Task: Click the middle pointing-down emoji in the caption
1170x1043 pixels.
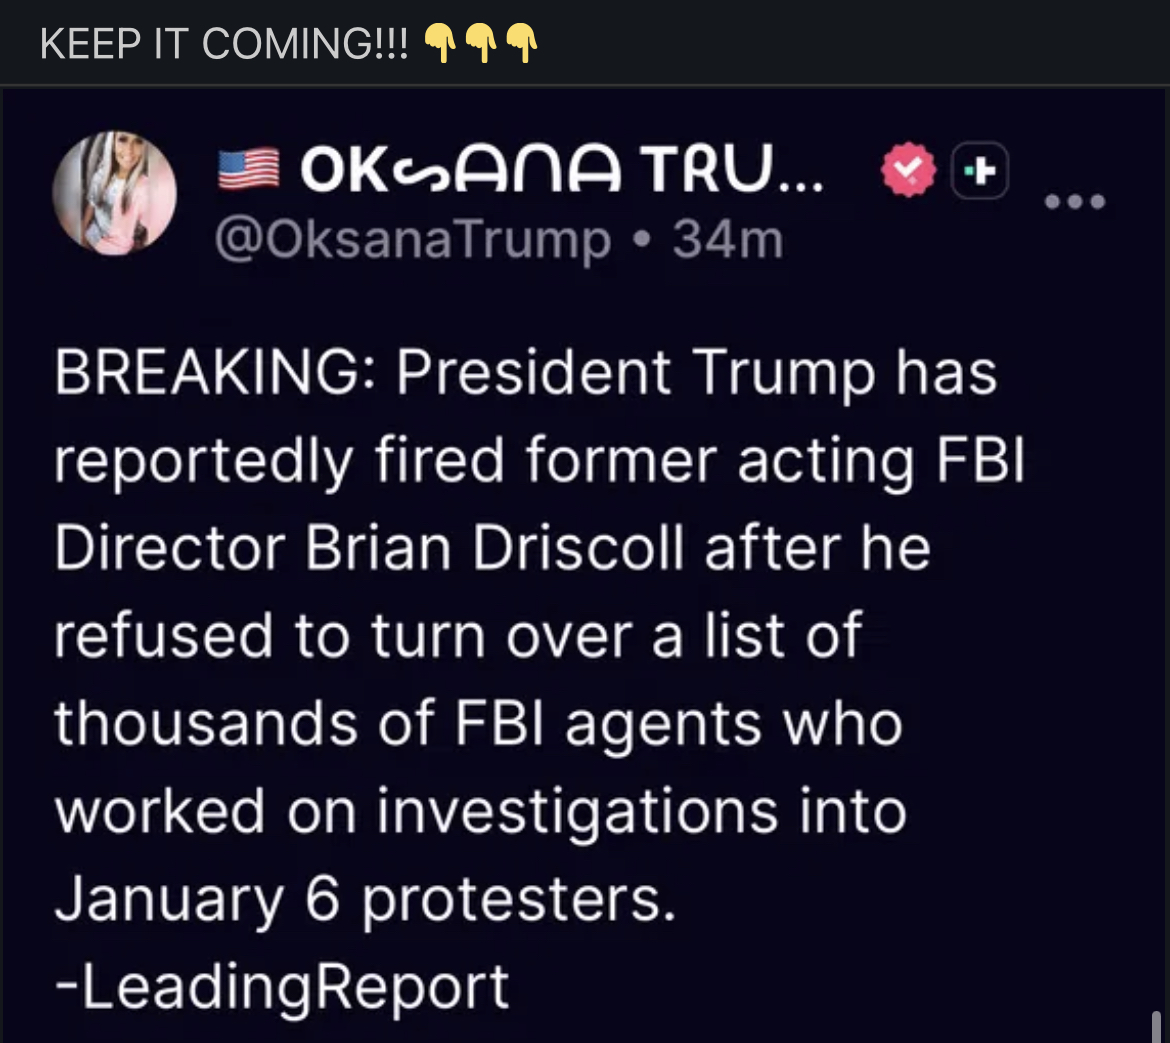Action: point(481,43)
